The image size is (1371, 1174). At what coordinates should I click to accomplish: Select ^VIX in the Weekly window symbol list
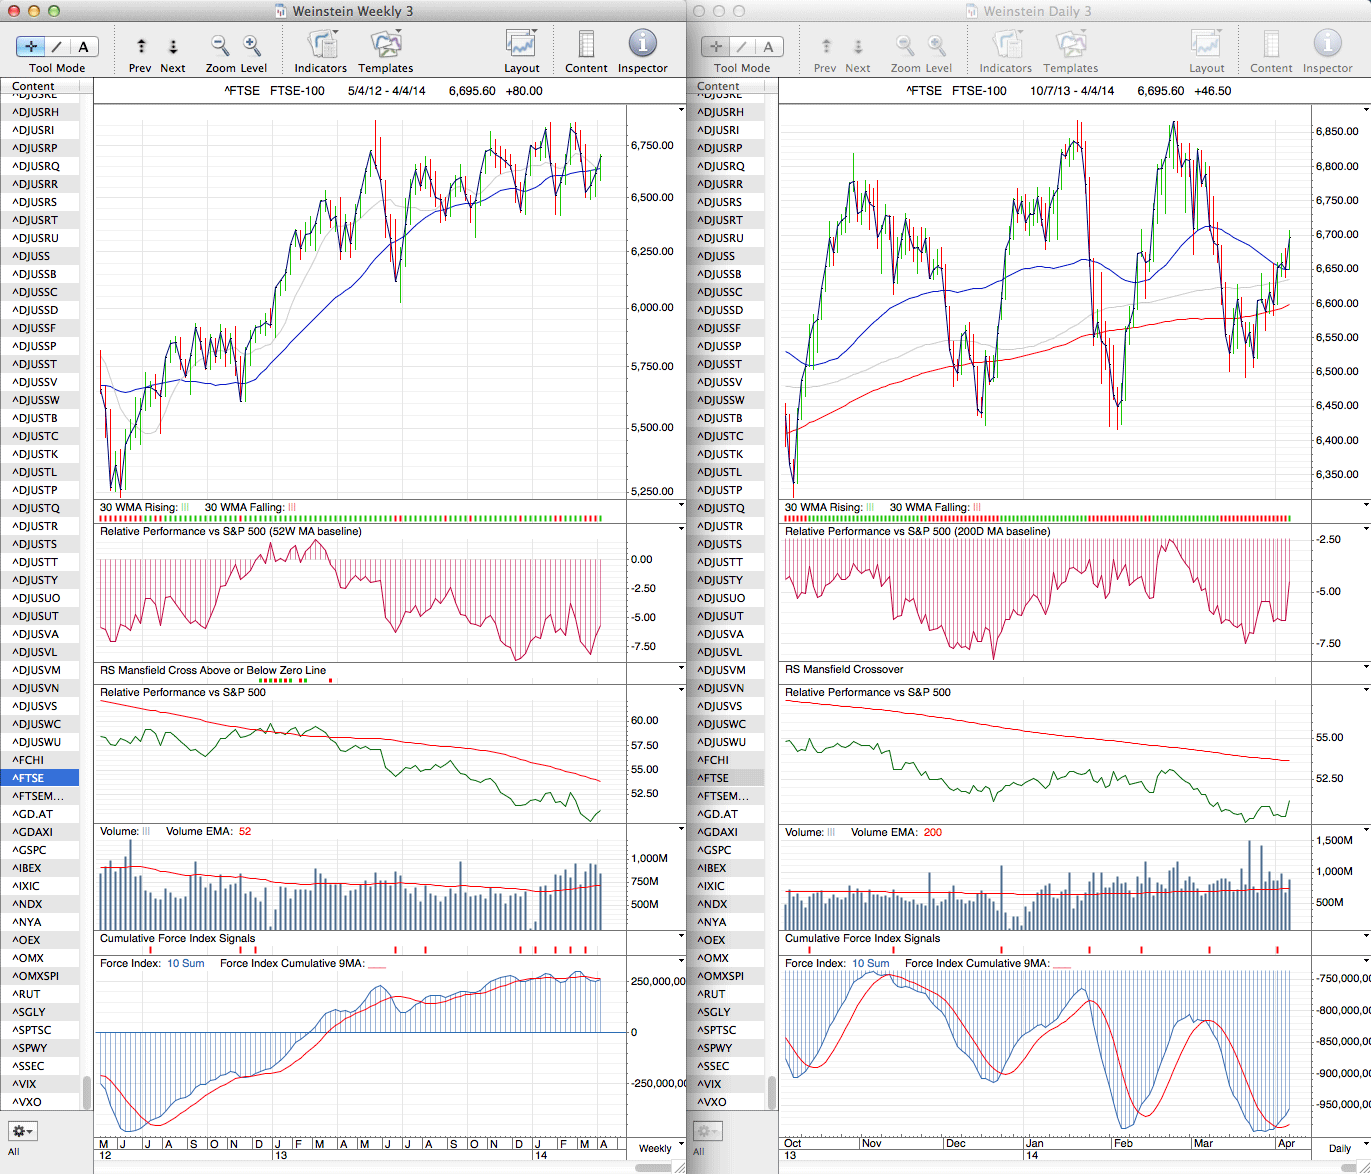tap(24, 1084)
